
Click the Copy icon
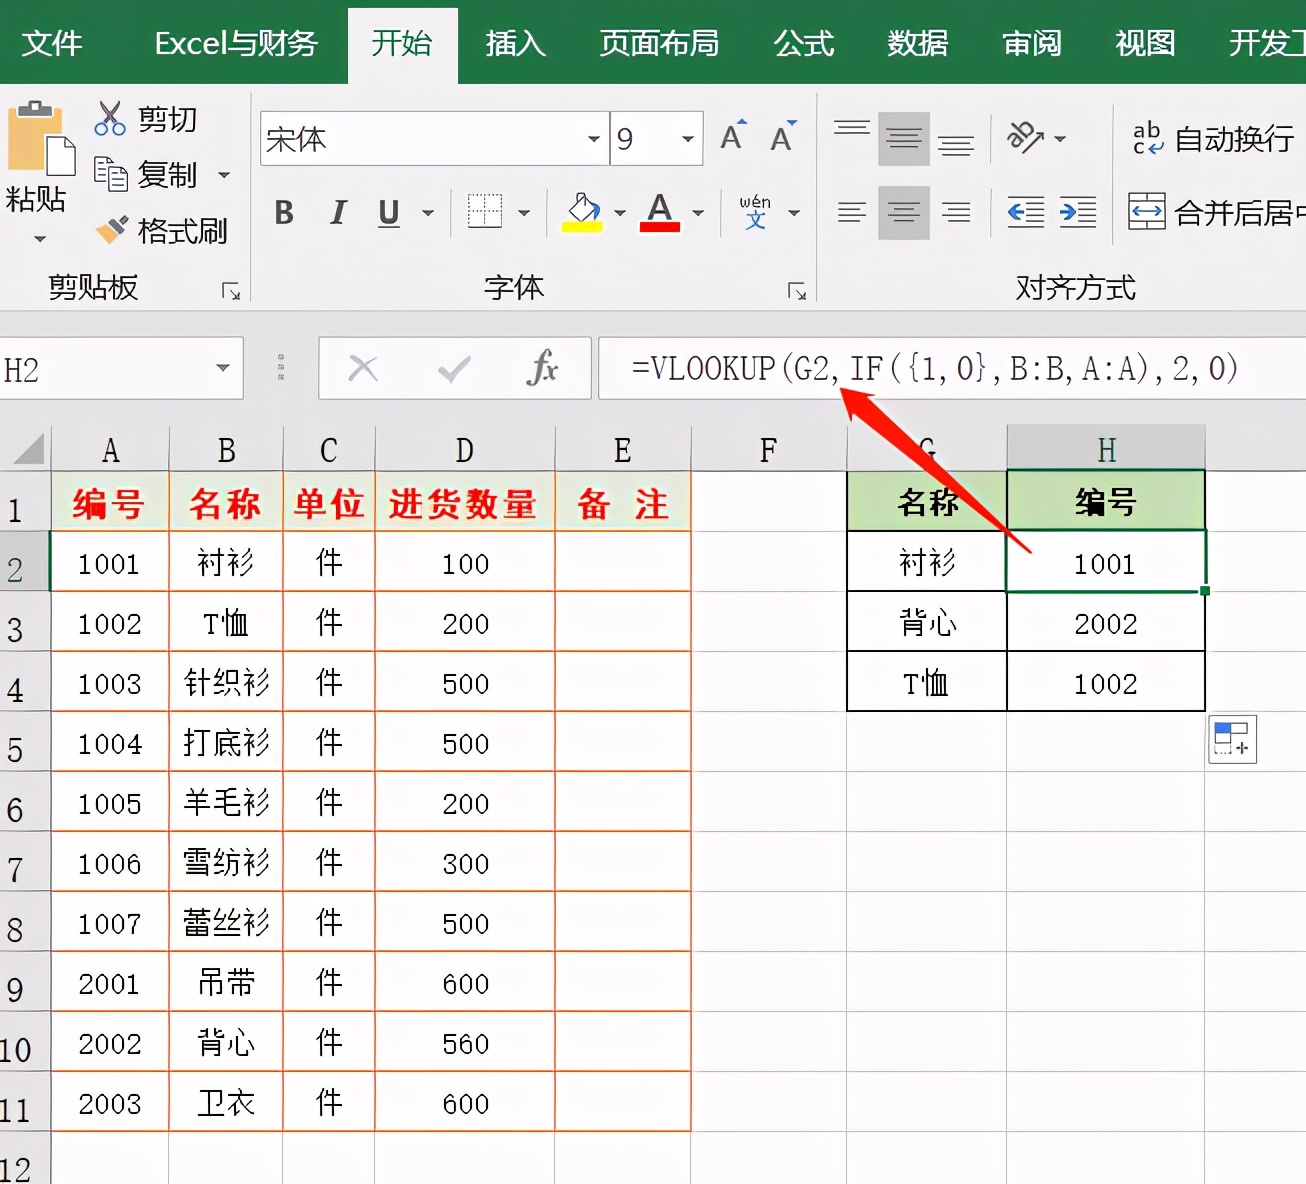[110, 174]
